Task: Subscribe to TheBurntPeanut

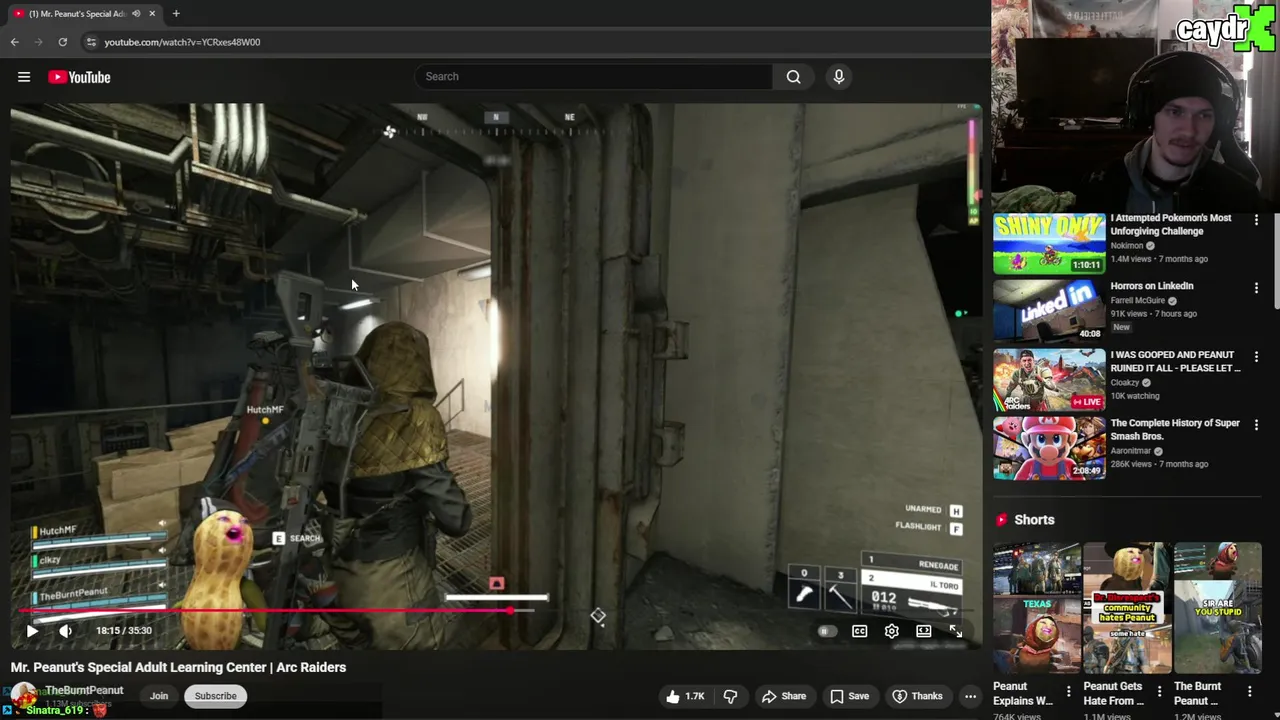Action: pyautogui.click(x=215, y=696)
